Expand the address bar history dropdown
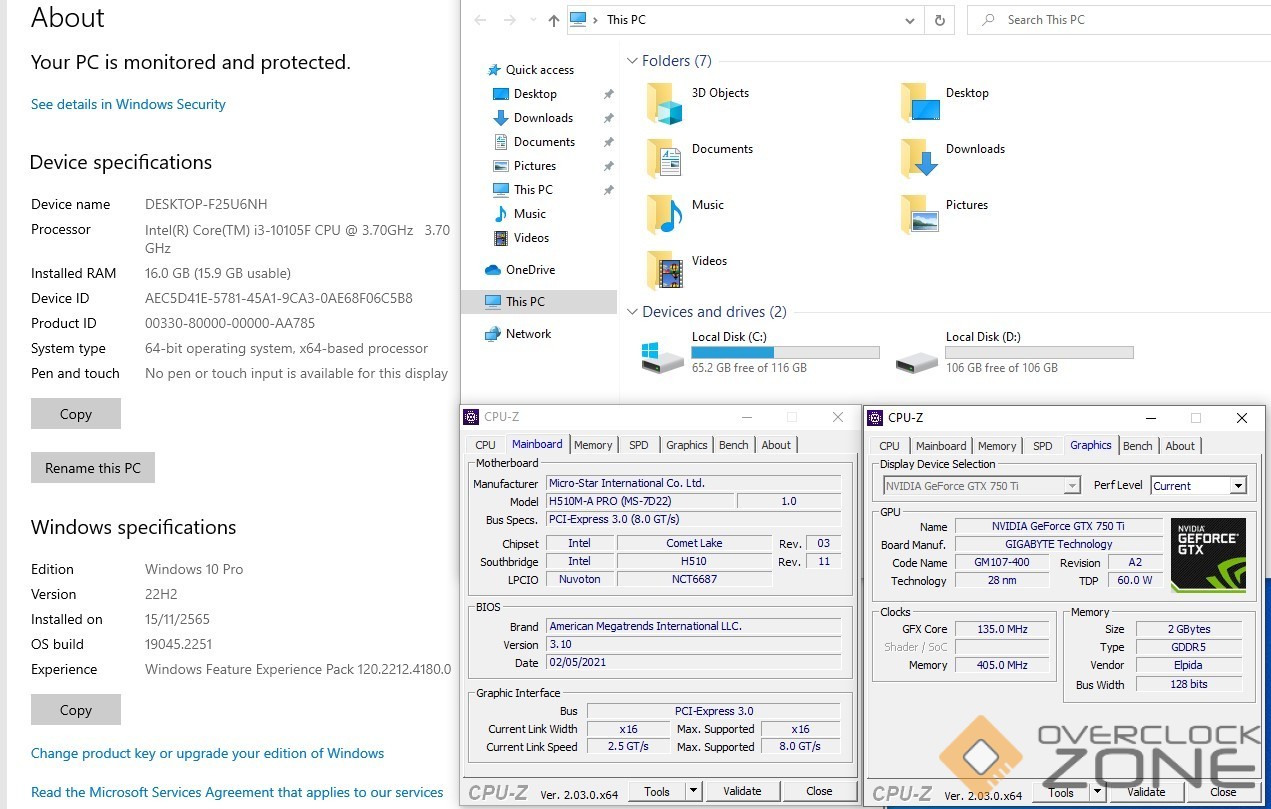Viewport: 1271px width, 809px height. [x=909, y=20]
